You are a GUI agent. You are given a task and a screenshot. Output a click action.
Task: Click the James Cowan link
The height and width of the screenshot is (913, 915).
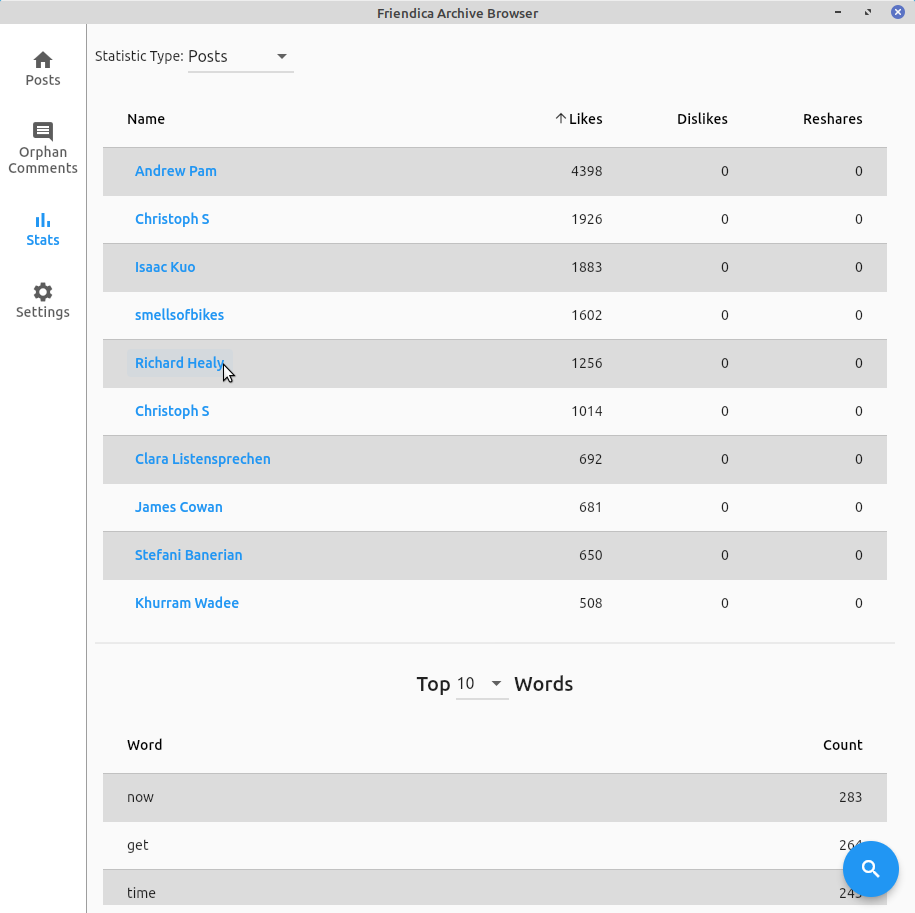pos(179,507)
